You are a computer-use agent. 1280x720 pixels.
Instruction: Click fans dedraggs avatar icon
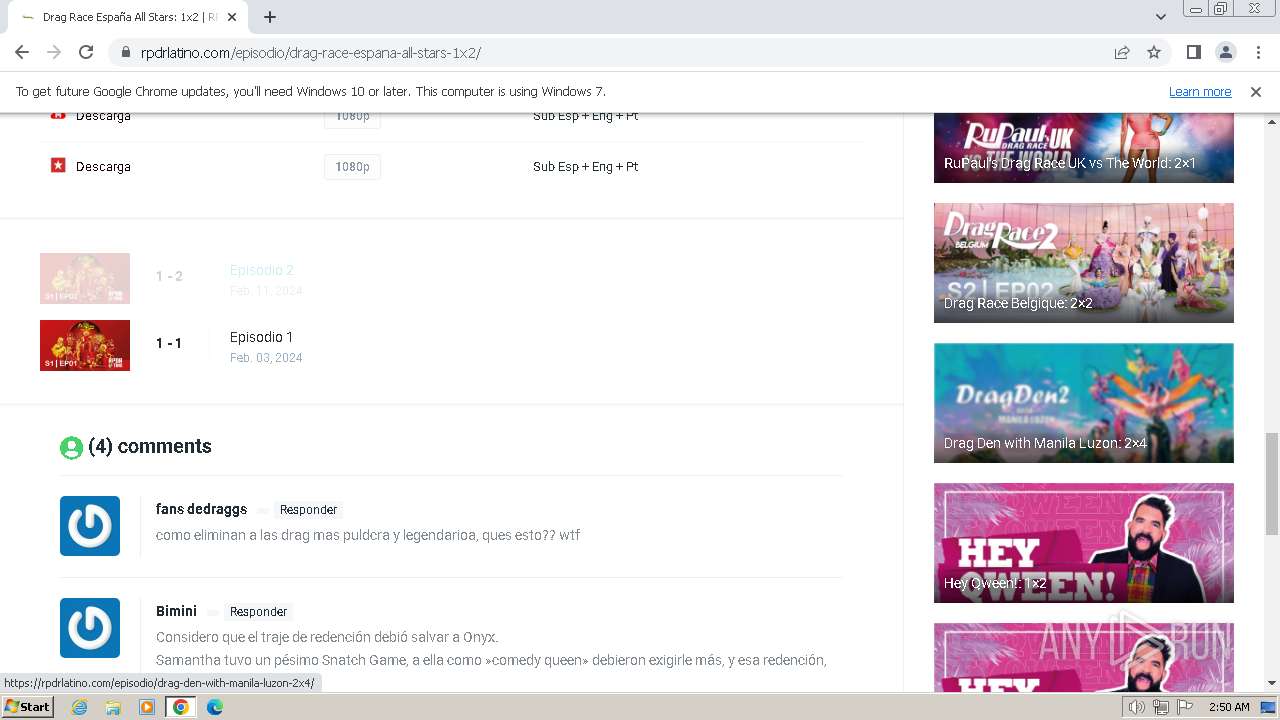pyautogui.click(x=90, y=526)
